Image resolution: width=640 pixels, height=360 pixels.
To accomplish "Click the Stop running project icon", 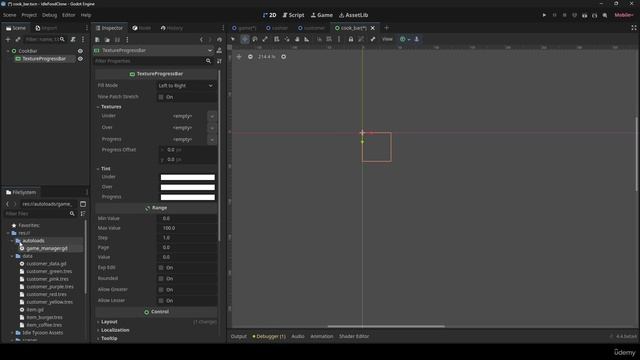I will pos(564,15).
